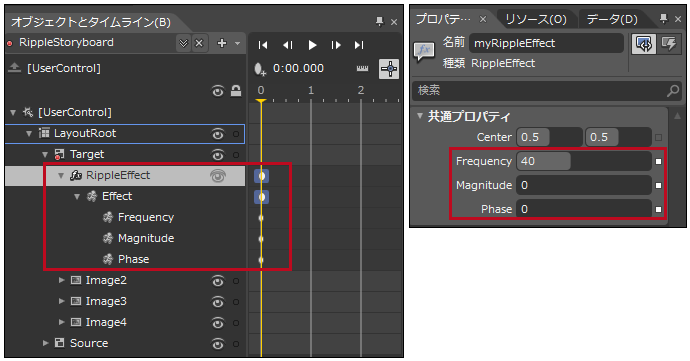
Task: Click the 0:00.000 playhead time field
Action: tap(298, 69)
